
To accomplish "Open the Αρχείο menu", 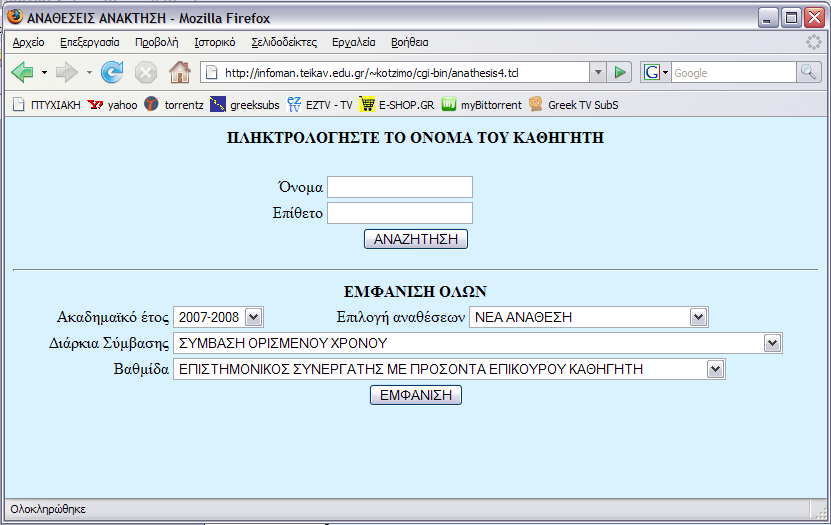I will coord(29,42).
